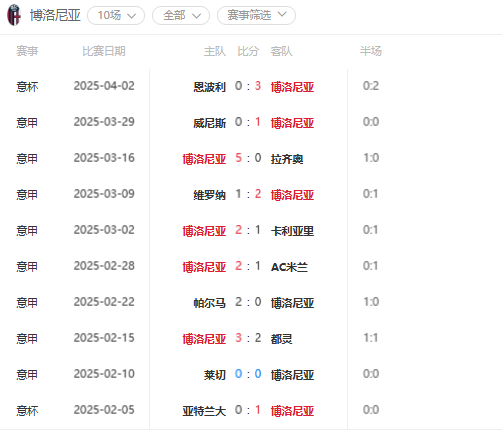Click 都灵 team name
Screen dimensions: 502x431
pyautogui.click(x=282, y=339)
